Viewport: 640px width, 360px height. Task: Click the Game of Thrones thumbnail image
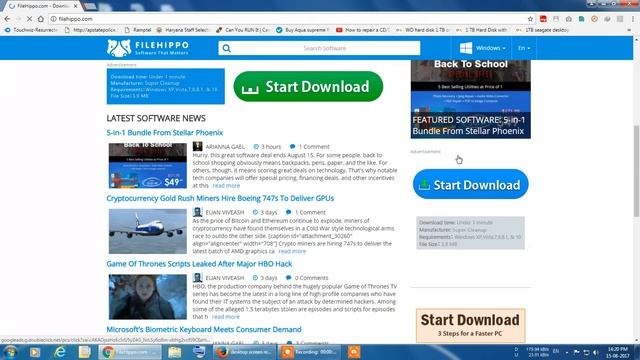(x=148, y=297)
